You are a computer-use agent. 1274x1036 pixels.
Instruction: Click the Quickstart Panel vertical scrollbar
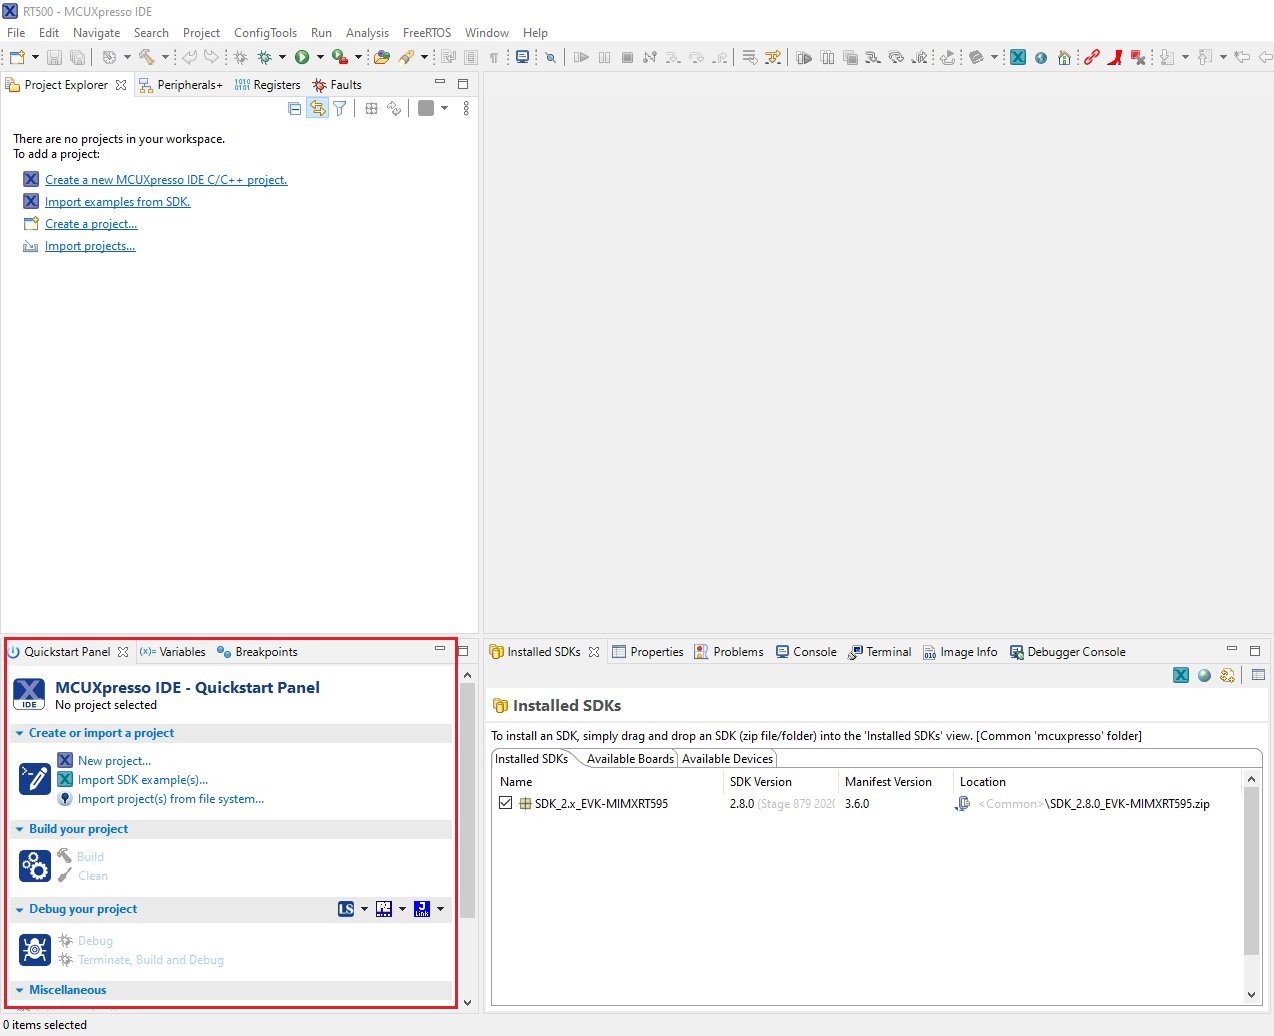coord(467,800)
